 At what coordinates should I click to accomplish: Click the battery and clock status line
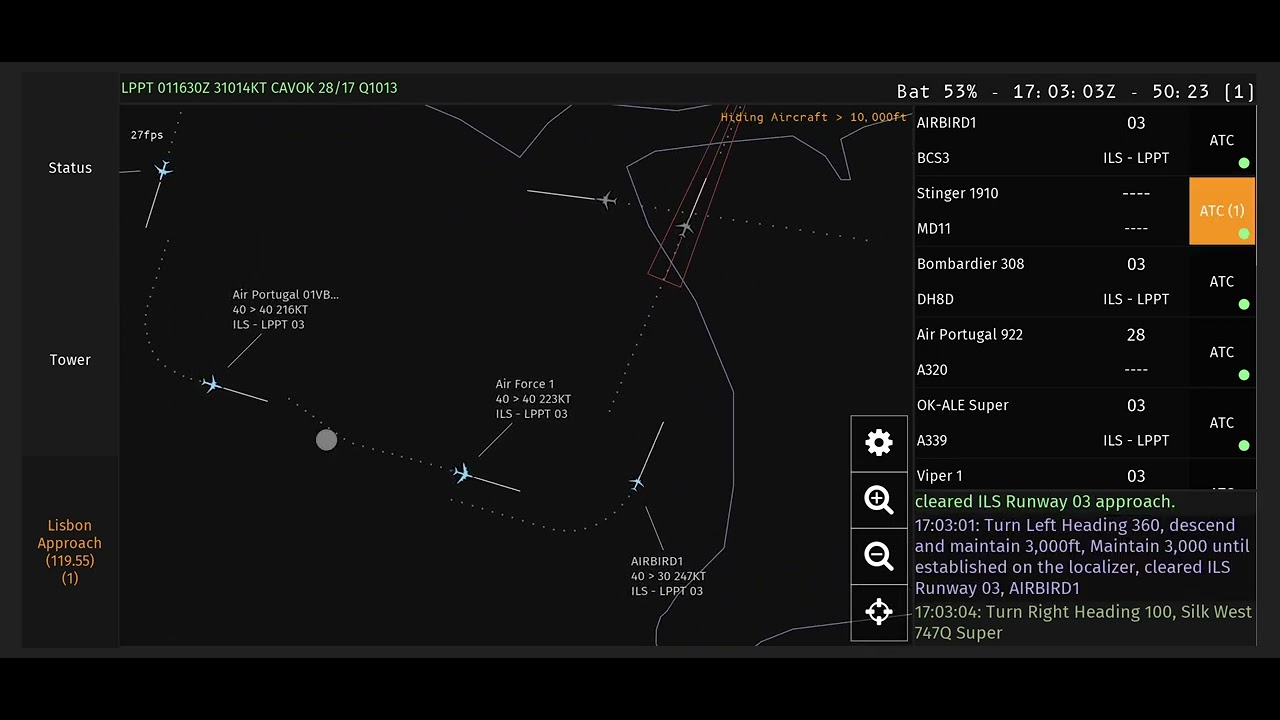(1075, 91)
